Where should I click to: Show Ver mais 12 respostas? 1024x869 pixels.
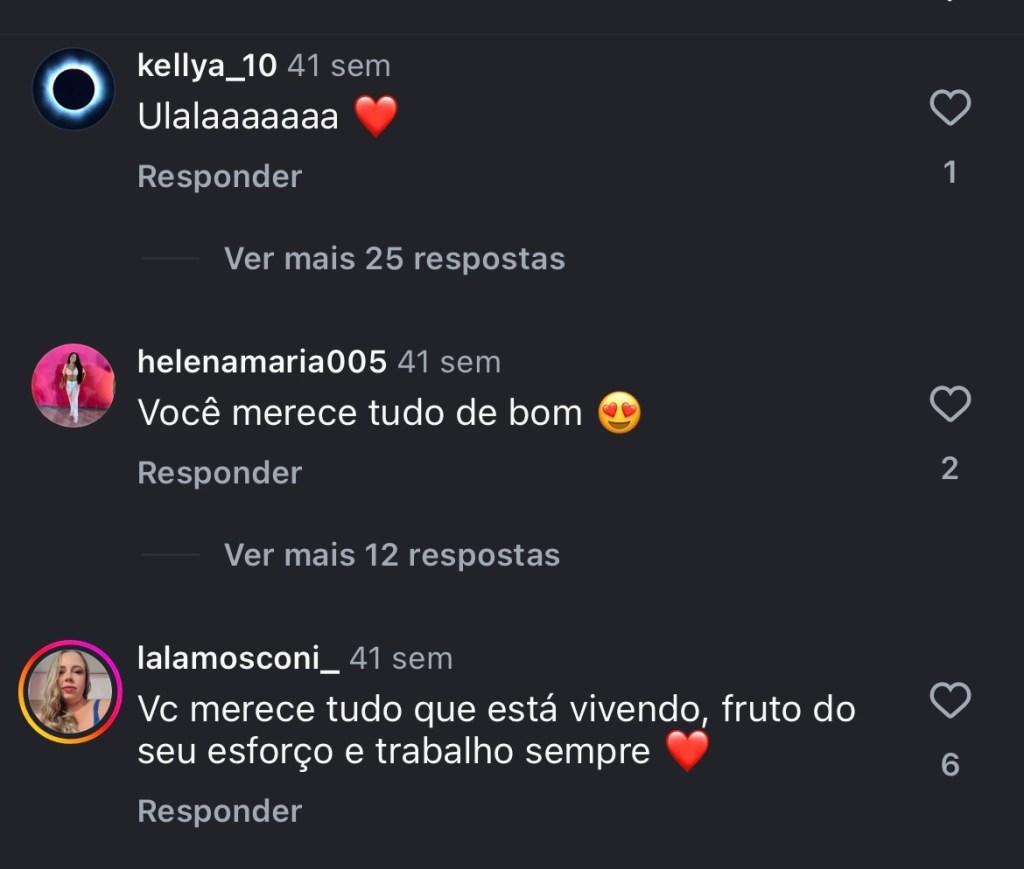(x=391, y=554)
